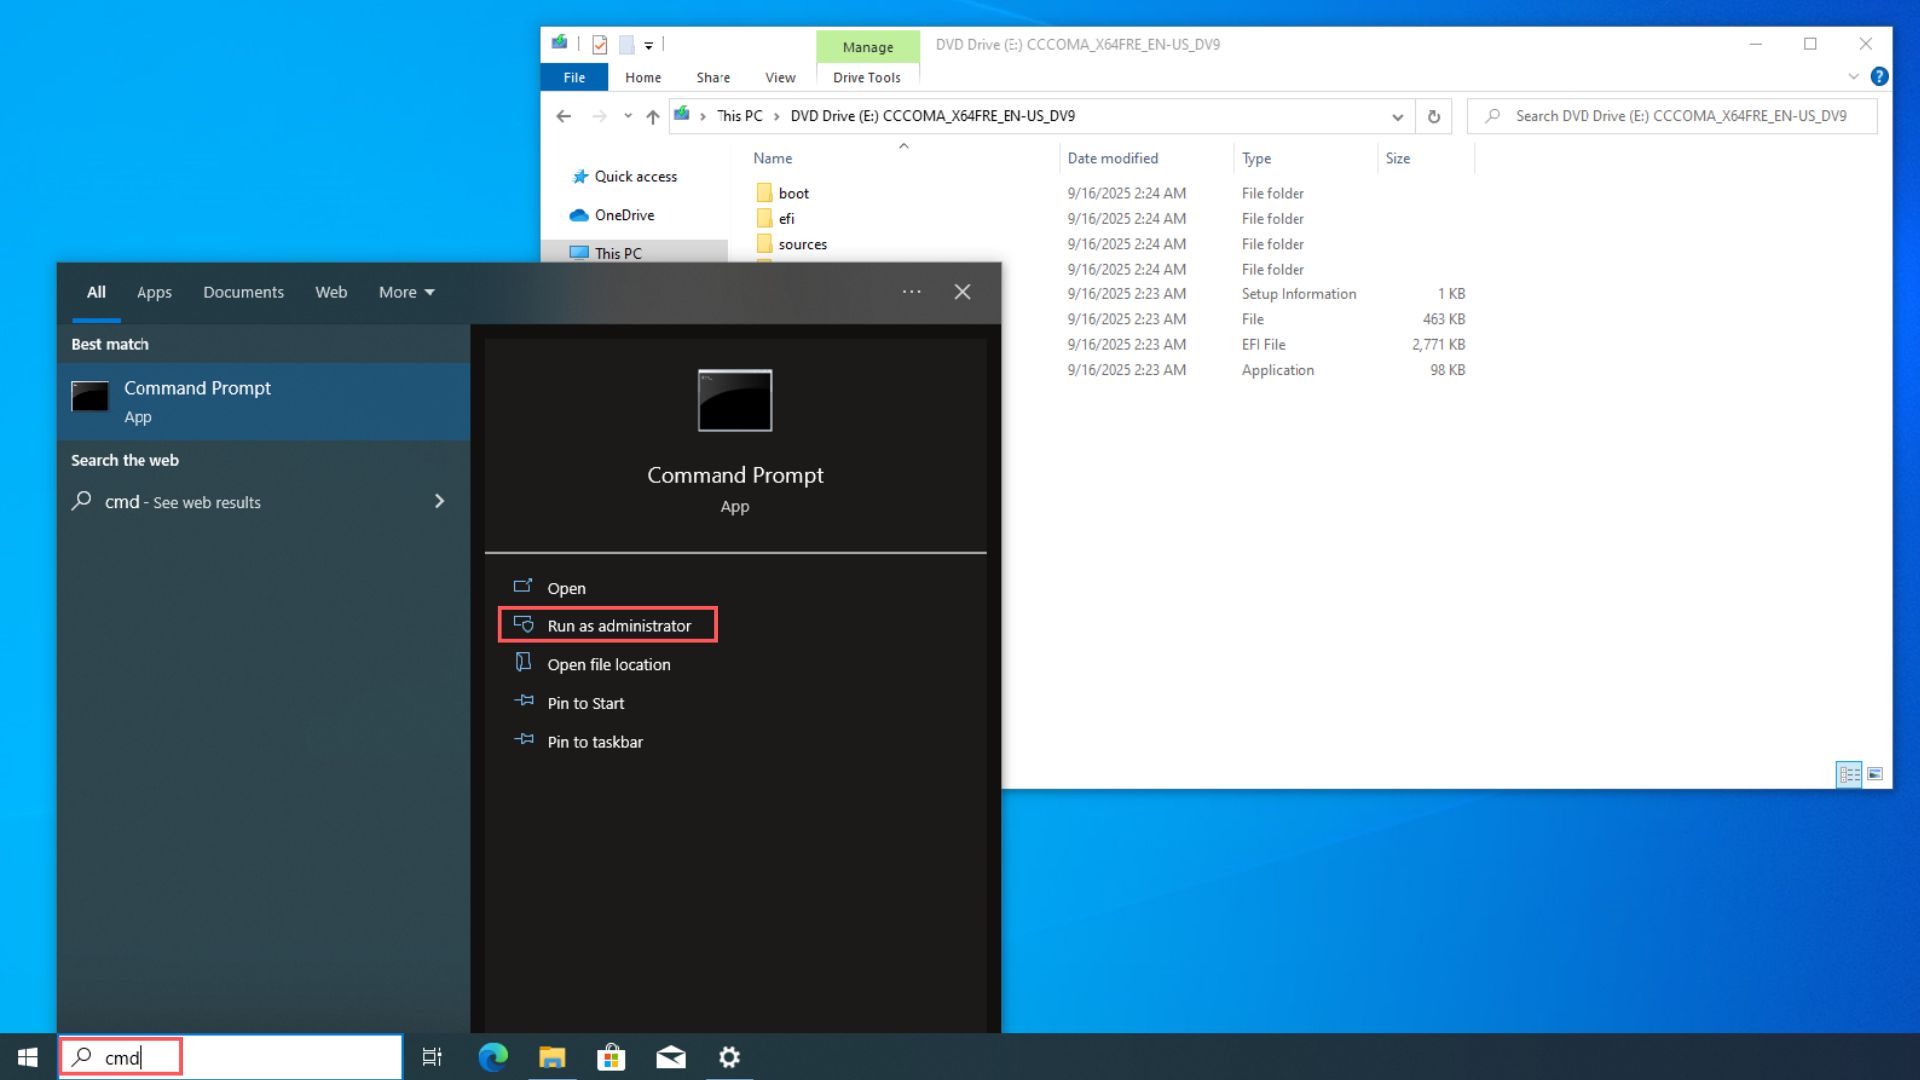Viewport: 1920px width, 1080px height.
Task: Click the Task View taskbar icon
Action: (x=431, y=1056)
